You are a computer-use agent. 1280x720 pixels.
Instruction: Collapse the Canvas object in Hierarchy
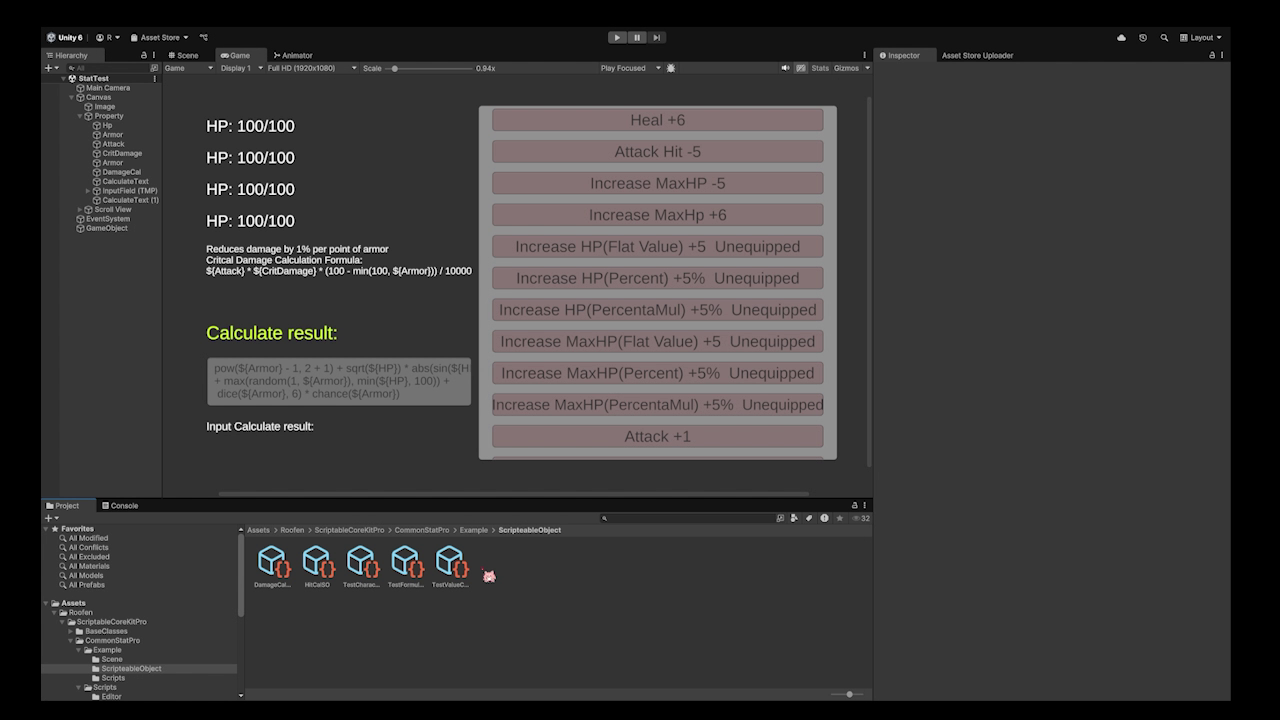[72, 97]
